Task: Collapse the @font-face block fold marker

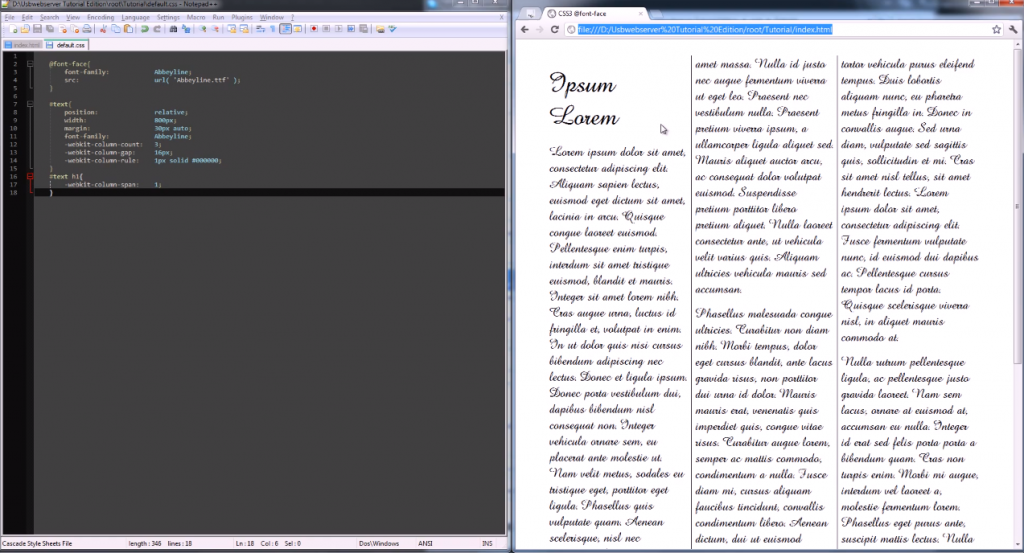Action: coord(31,64)
